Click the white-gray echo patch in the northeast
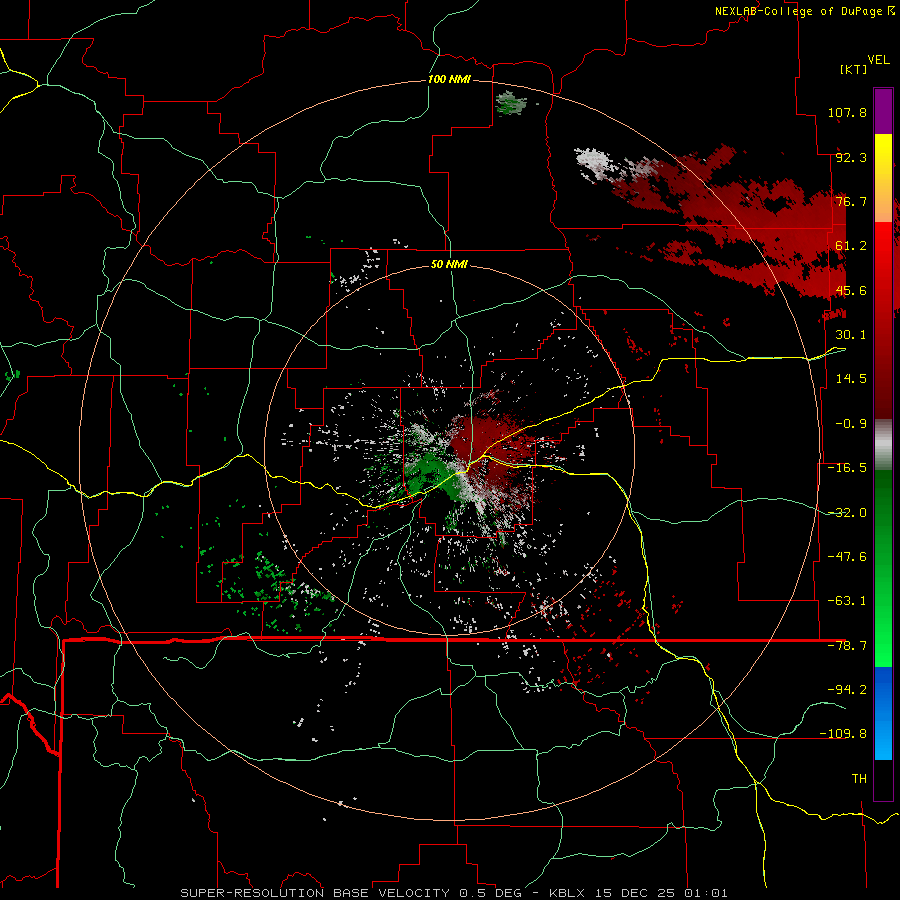Screen dimensions: 900x900 point(596,163)
